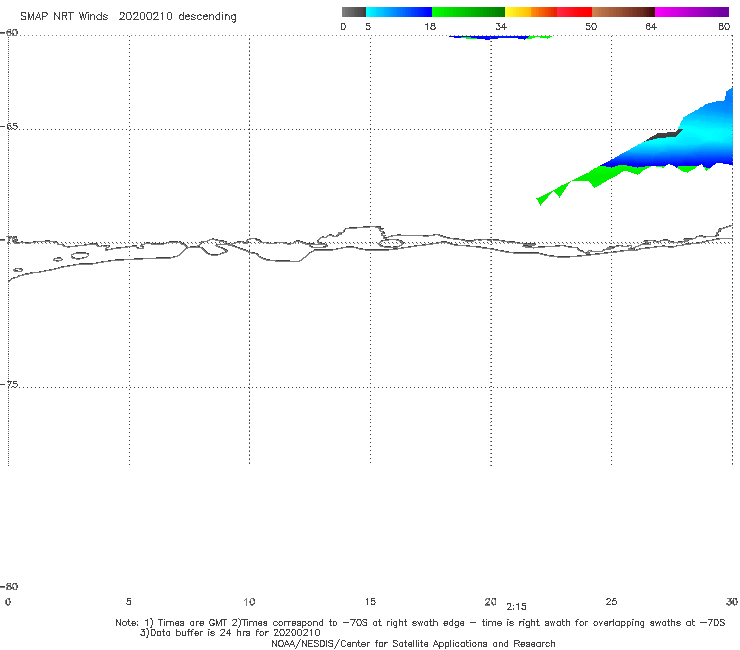Click longitude axis label '10'
Image resolution: width=740 pixels, height=650 pixels.
point(249,602)
